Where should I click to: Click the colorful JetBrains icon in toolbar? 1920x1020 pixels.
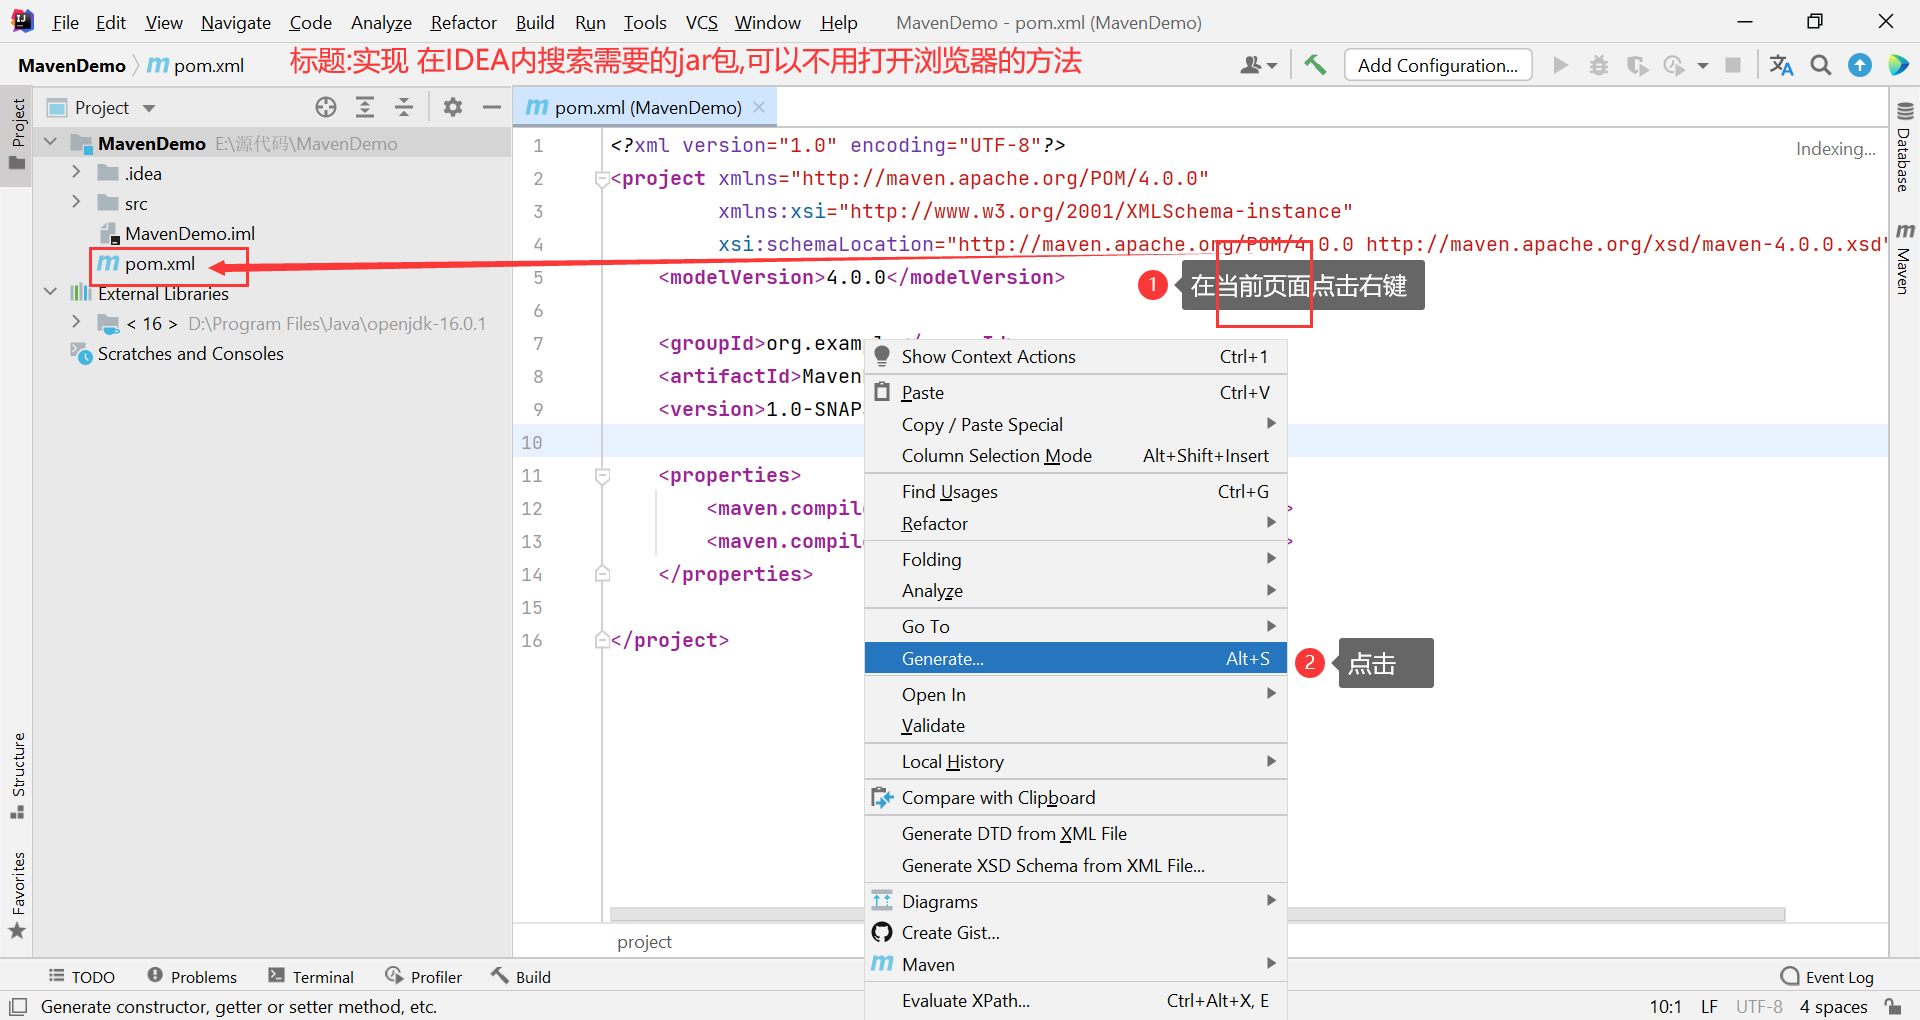(1898, 65)
